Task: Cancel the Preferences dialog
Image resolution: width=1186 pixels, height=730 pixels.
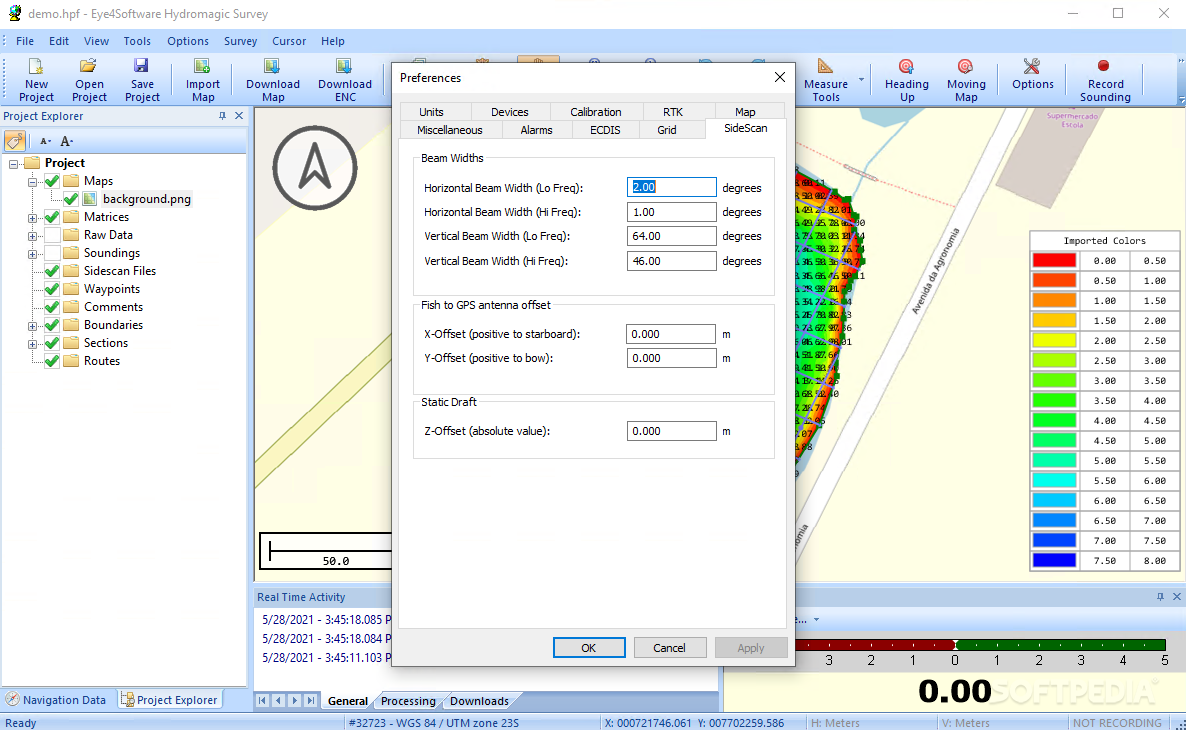Action: point(669,648)
